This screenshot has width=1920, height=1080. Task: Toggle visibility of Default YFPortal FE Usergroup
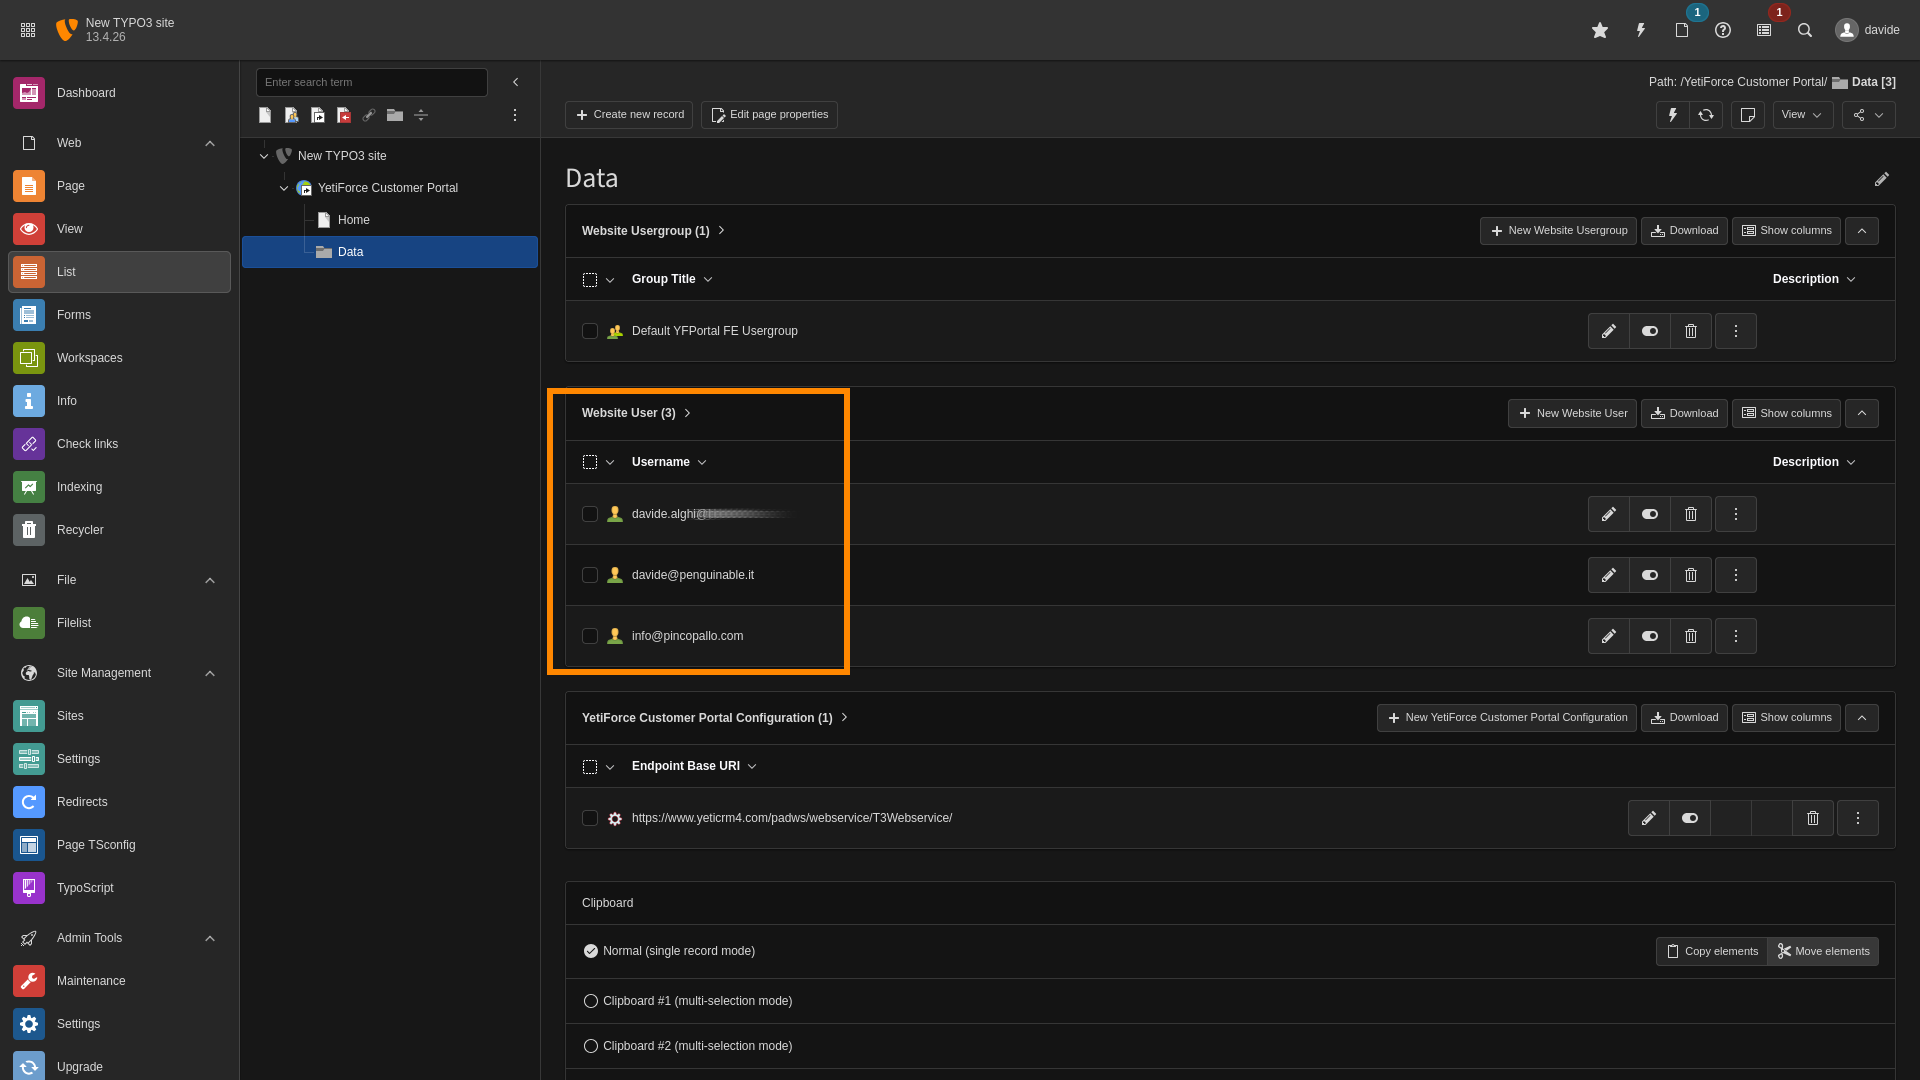point(1650,331)
